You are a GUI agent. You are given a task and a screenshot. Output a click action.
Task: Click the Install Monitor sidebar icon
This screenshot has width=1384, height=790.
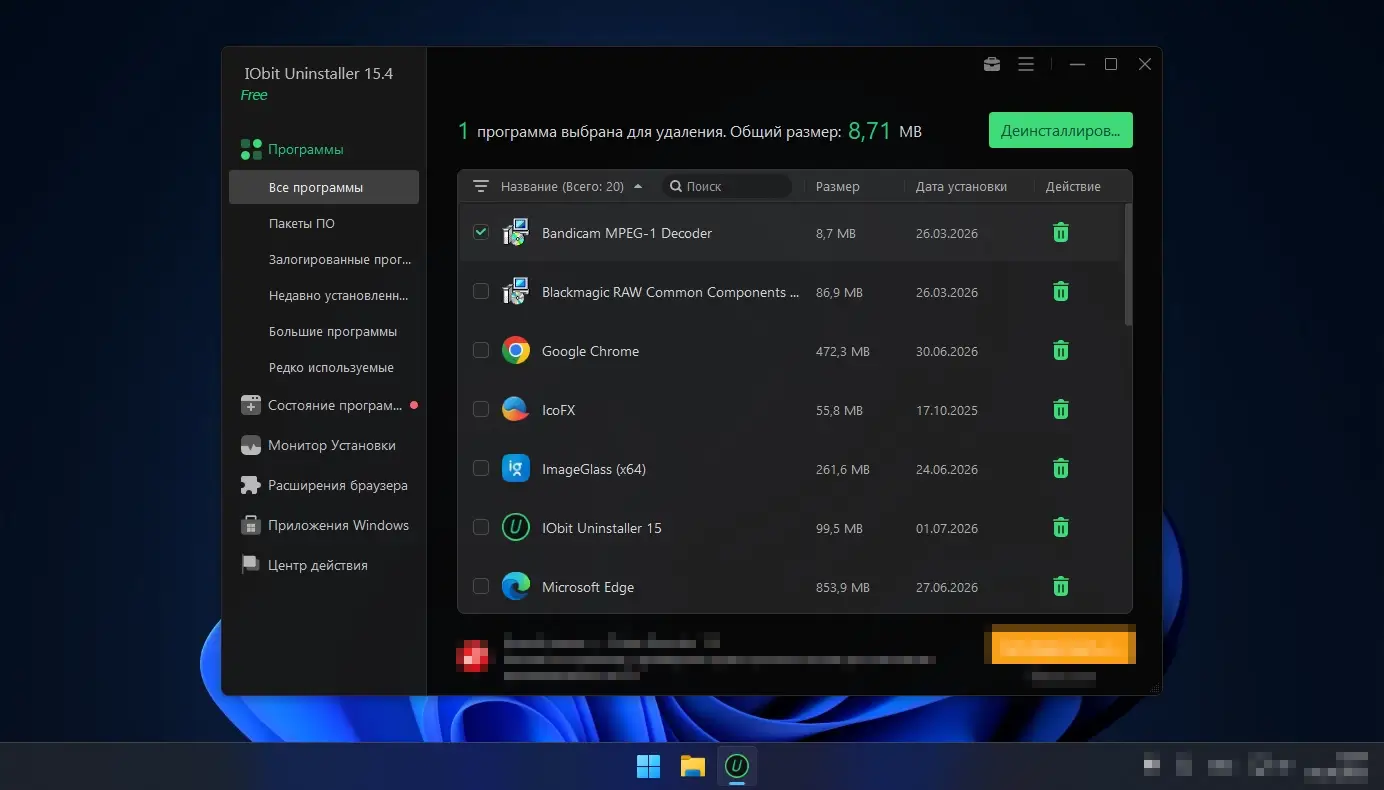(x=250, y=446)
